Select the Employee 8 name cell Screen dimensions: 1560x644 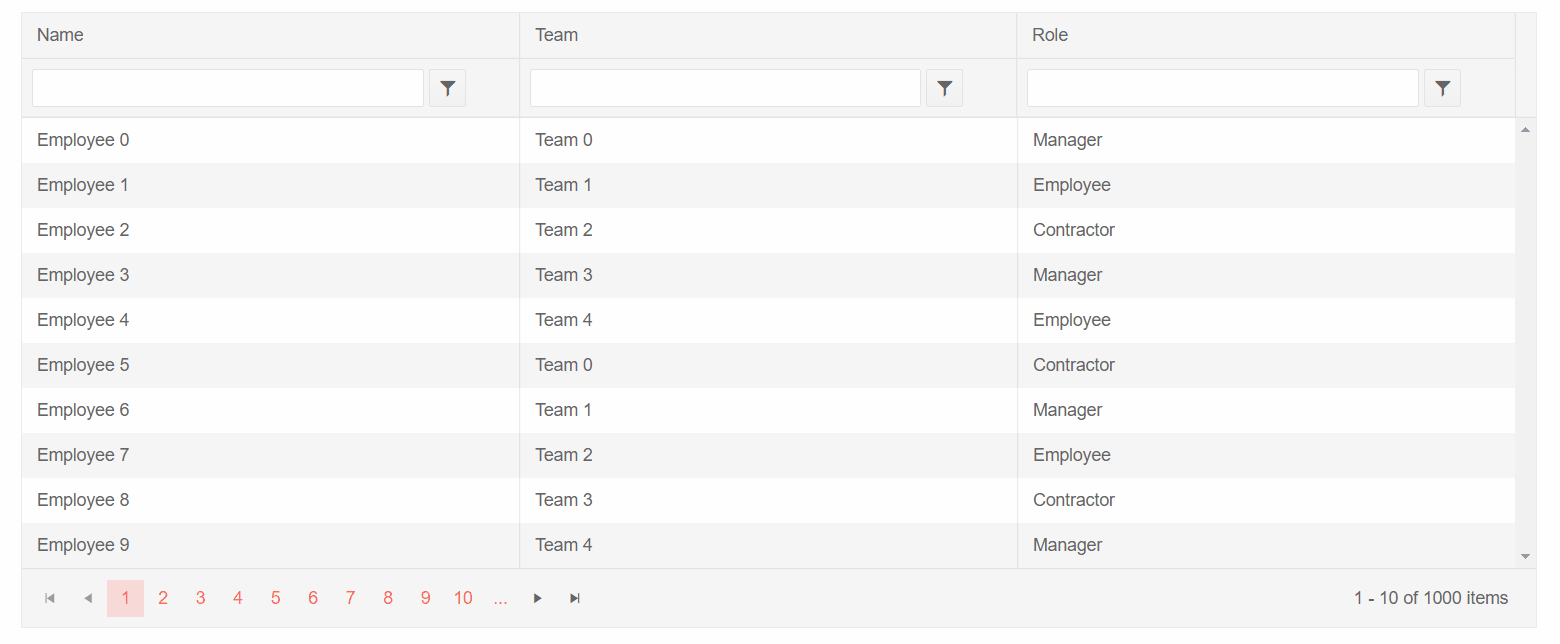click(x=270, y=500)
